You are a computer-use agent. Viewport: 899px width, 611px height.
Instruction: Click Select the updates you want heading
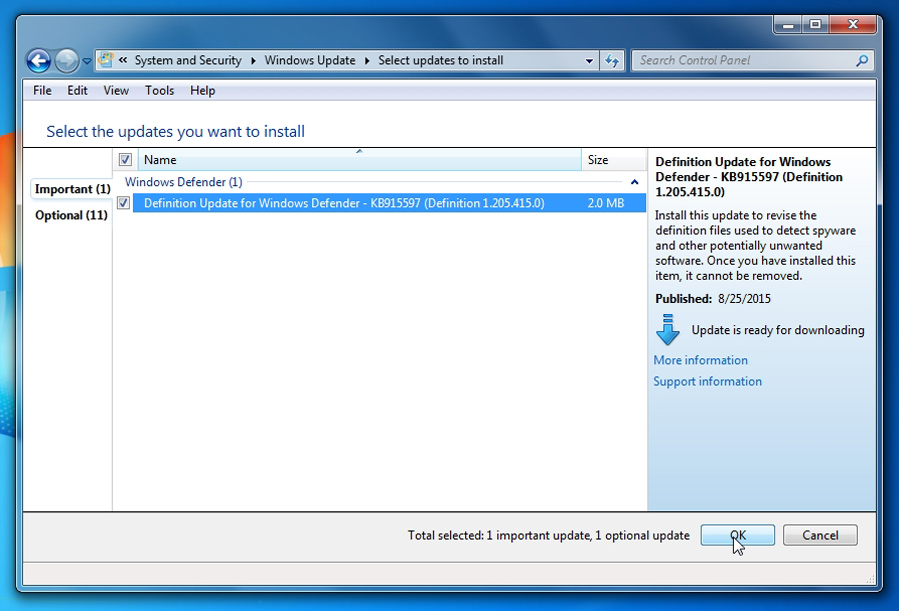coord(175,131)
